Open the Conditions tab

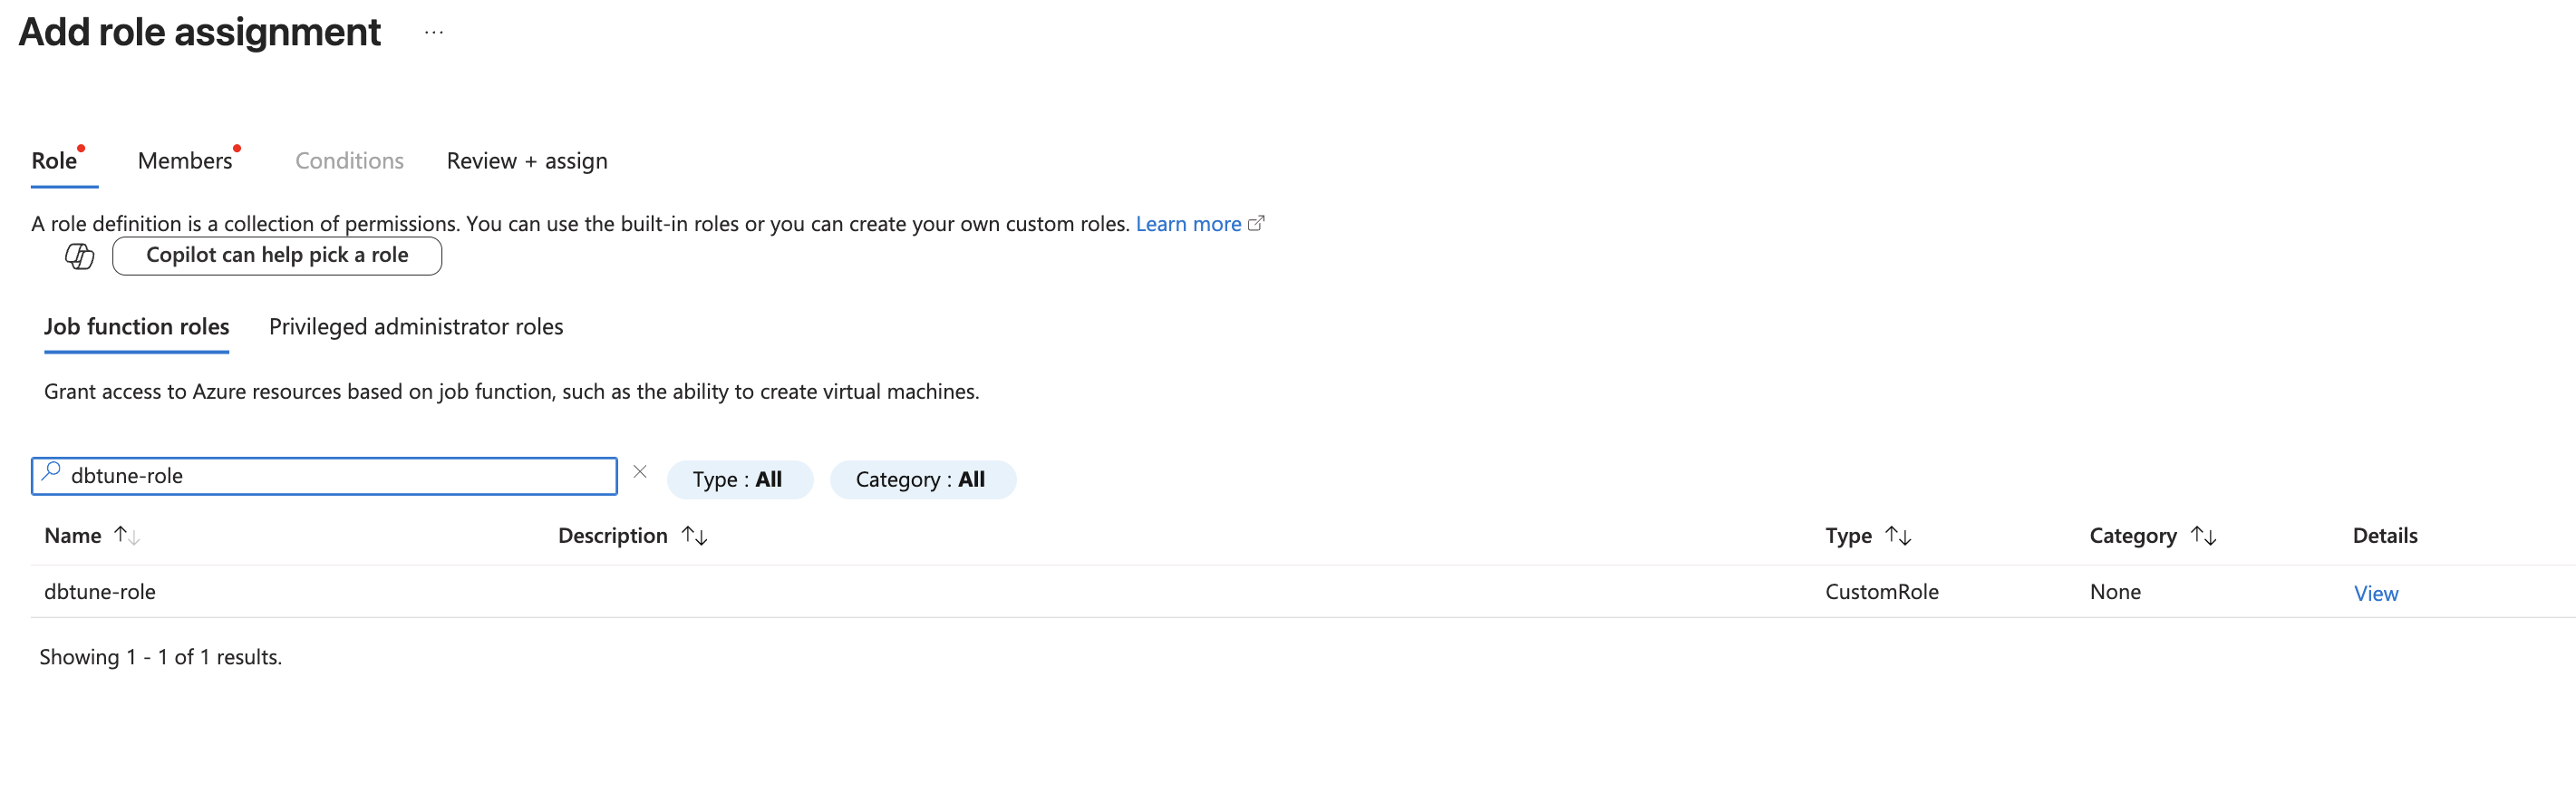pos(349,161)
